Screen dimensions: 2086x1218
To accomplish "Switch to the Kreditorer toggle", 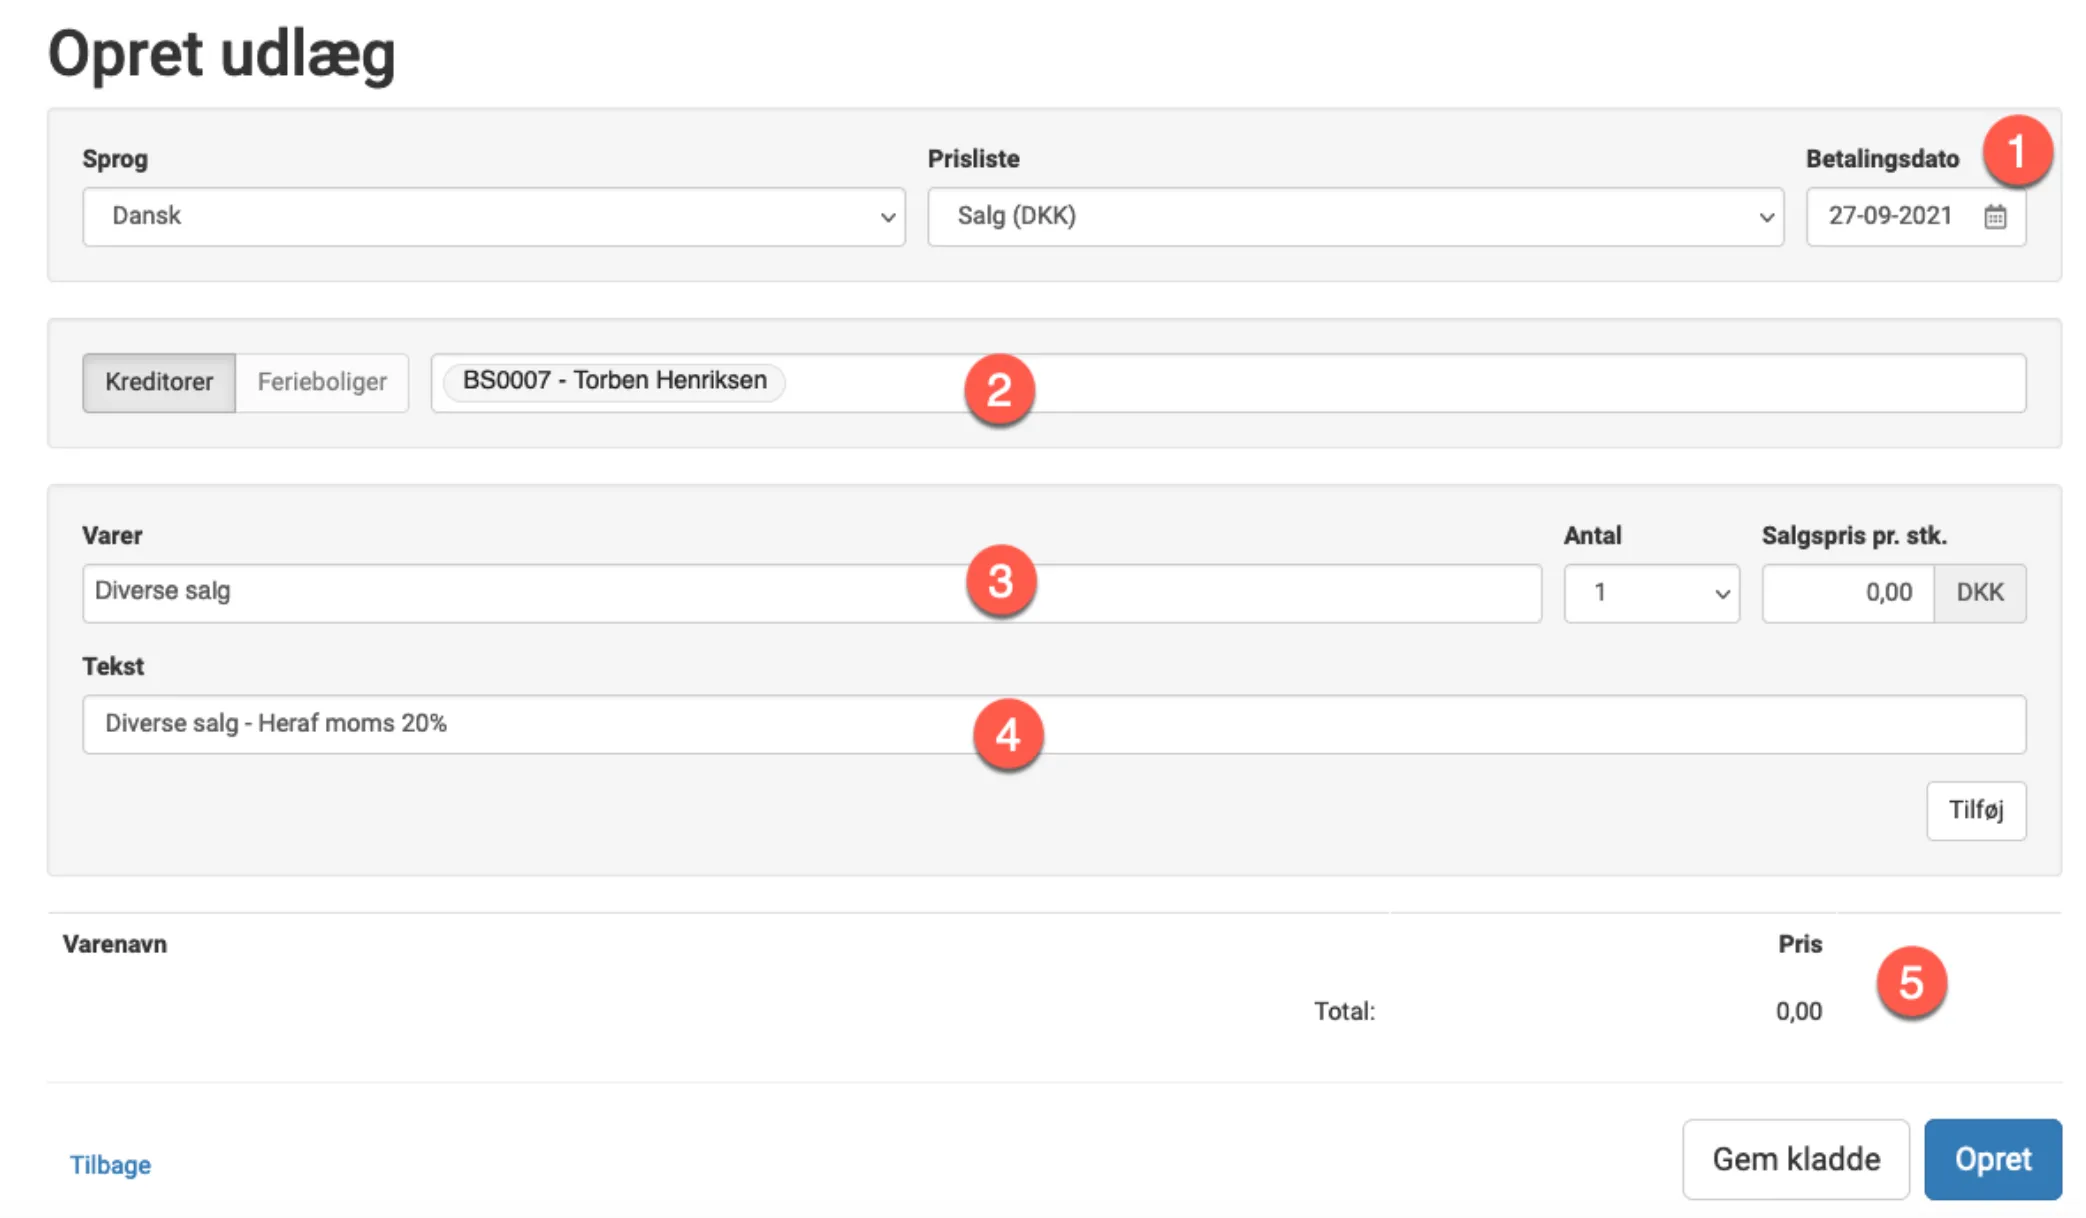I will tap(159, 382).
